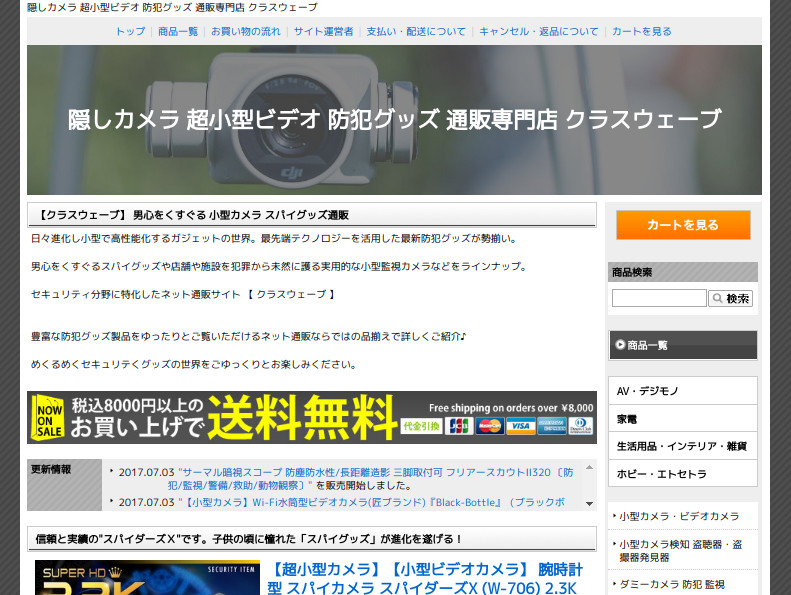Click the arrow icon beside the 商品一覧 sidebar header

pyautogui.click(x=620, y=345)
